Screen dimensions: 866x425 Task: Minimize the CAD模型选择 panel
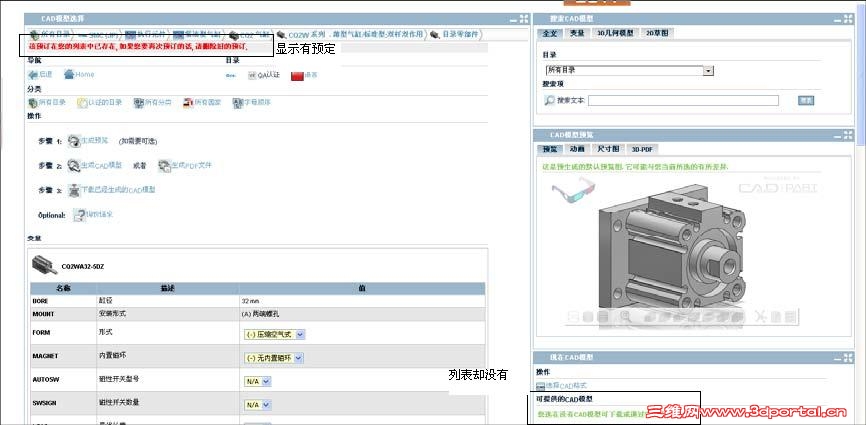pyautogui.click(x=513, y=19)
